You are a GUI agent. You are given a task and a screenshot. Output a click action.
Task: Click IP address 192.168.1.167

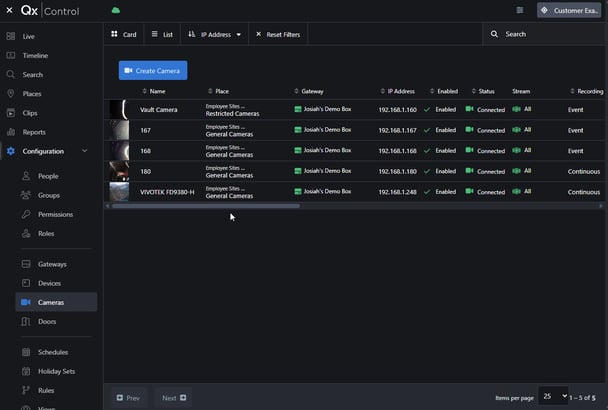pyautogui.click(x=397, y=130)
